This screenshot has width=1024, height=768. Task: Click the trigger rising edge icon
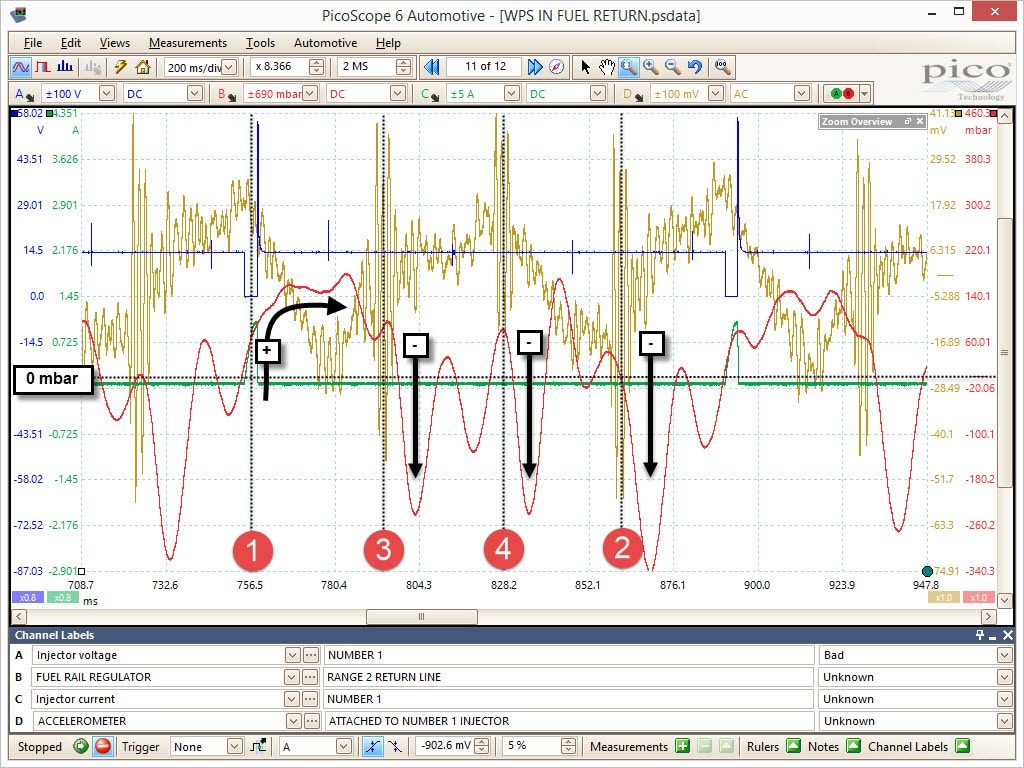pos(259,746)
